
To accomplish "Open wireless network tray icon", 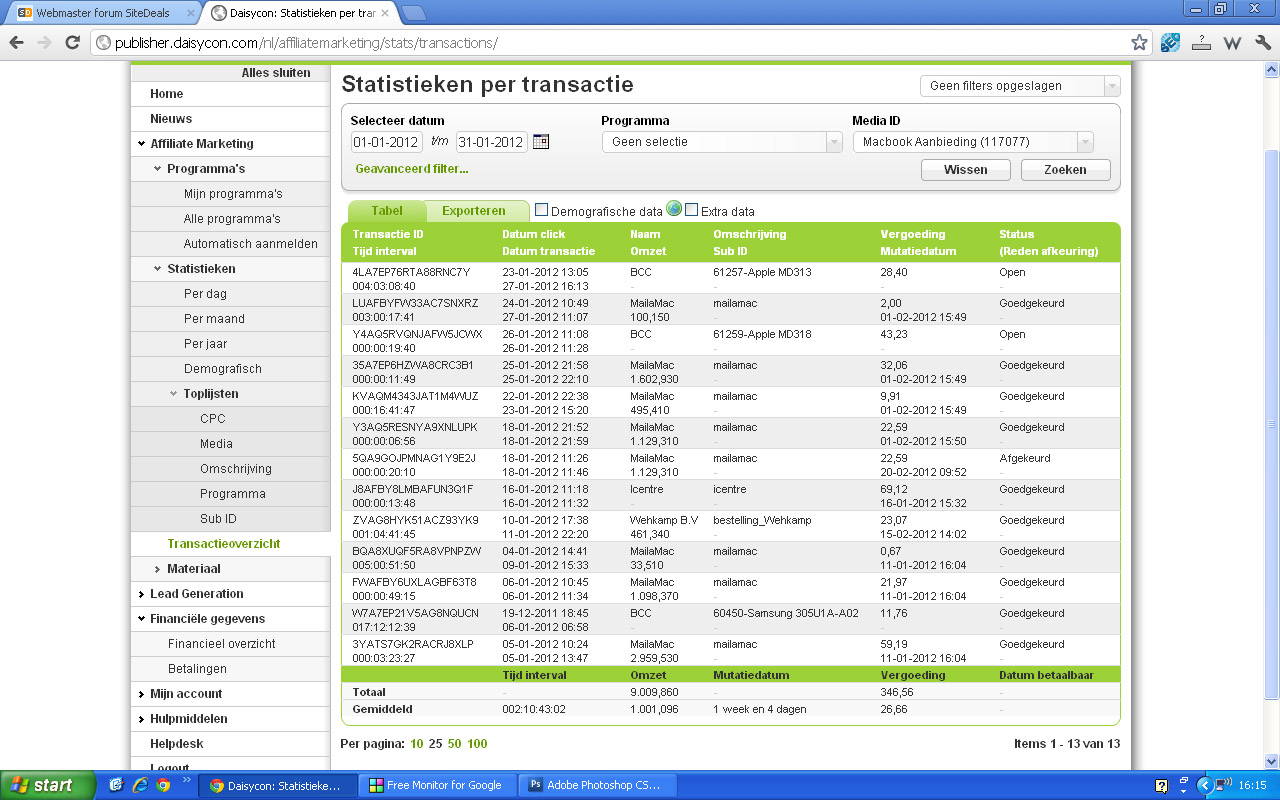I will pos(1223,786).
